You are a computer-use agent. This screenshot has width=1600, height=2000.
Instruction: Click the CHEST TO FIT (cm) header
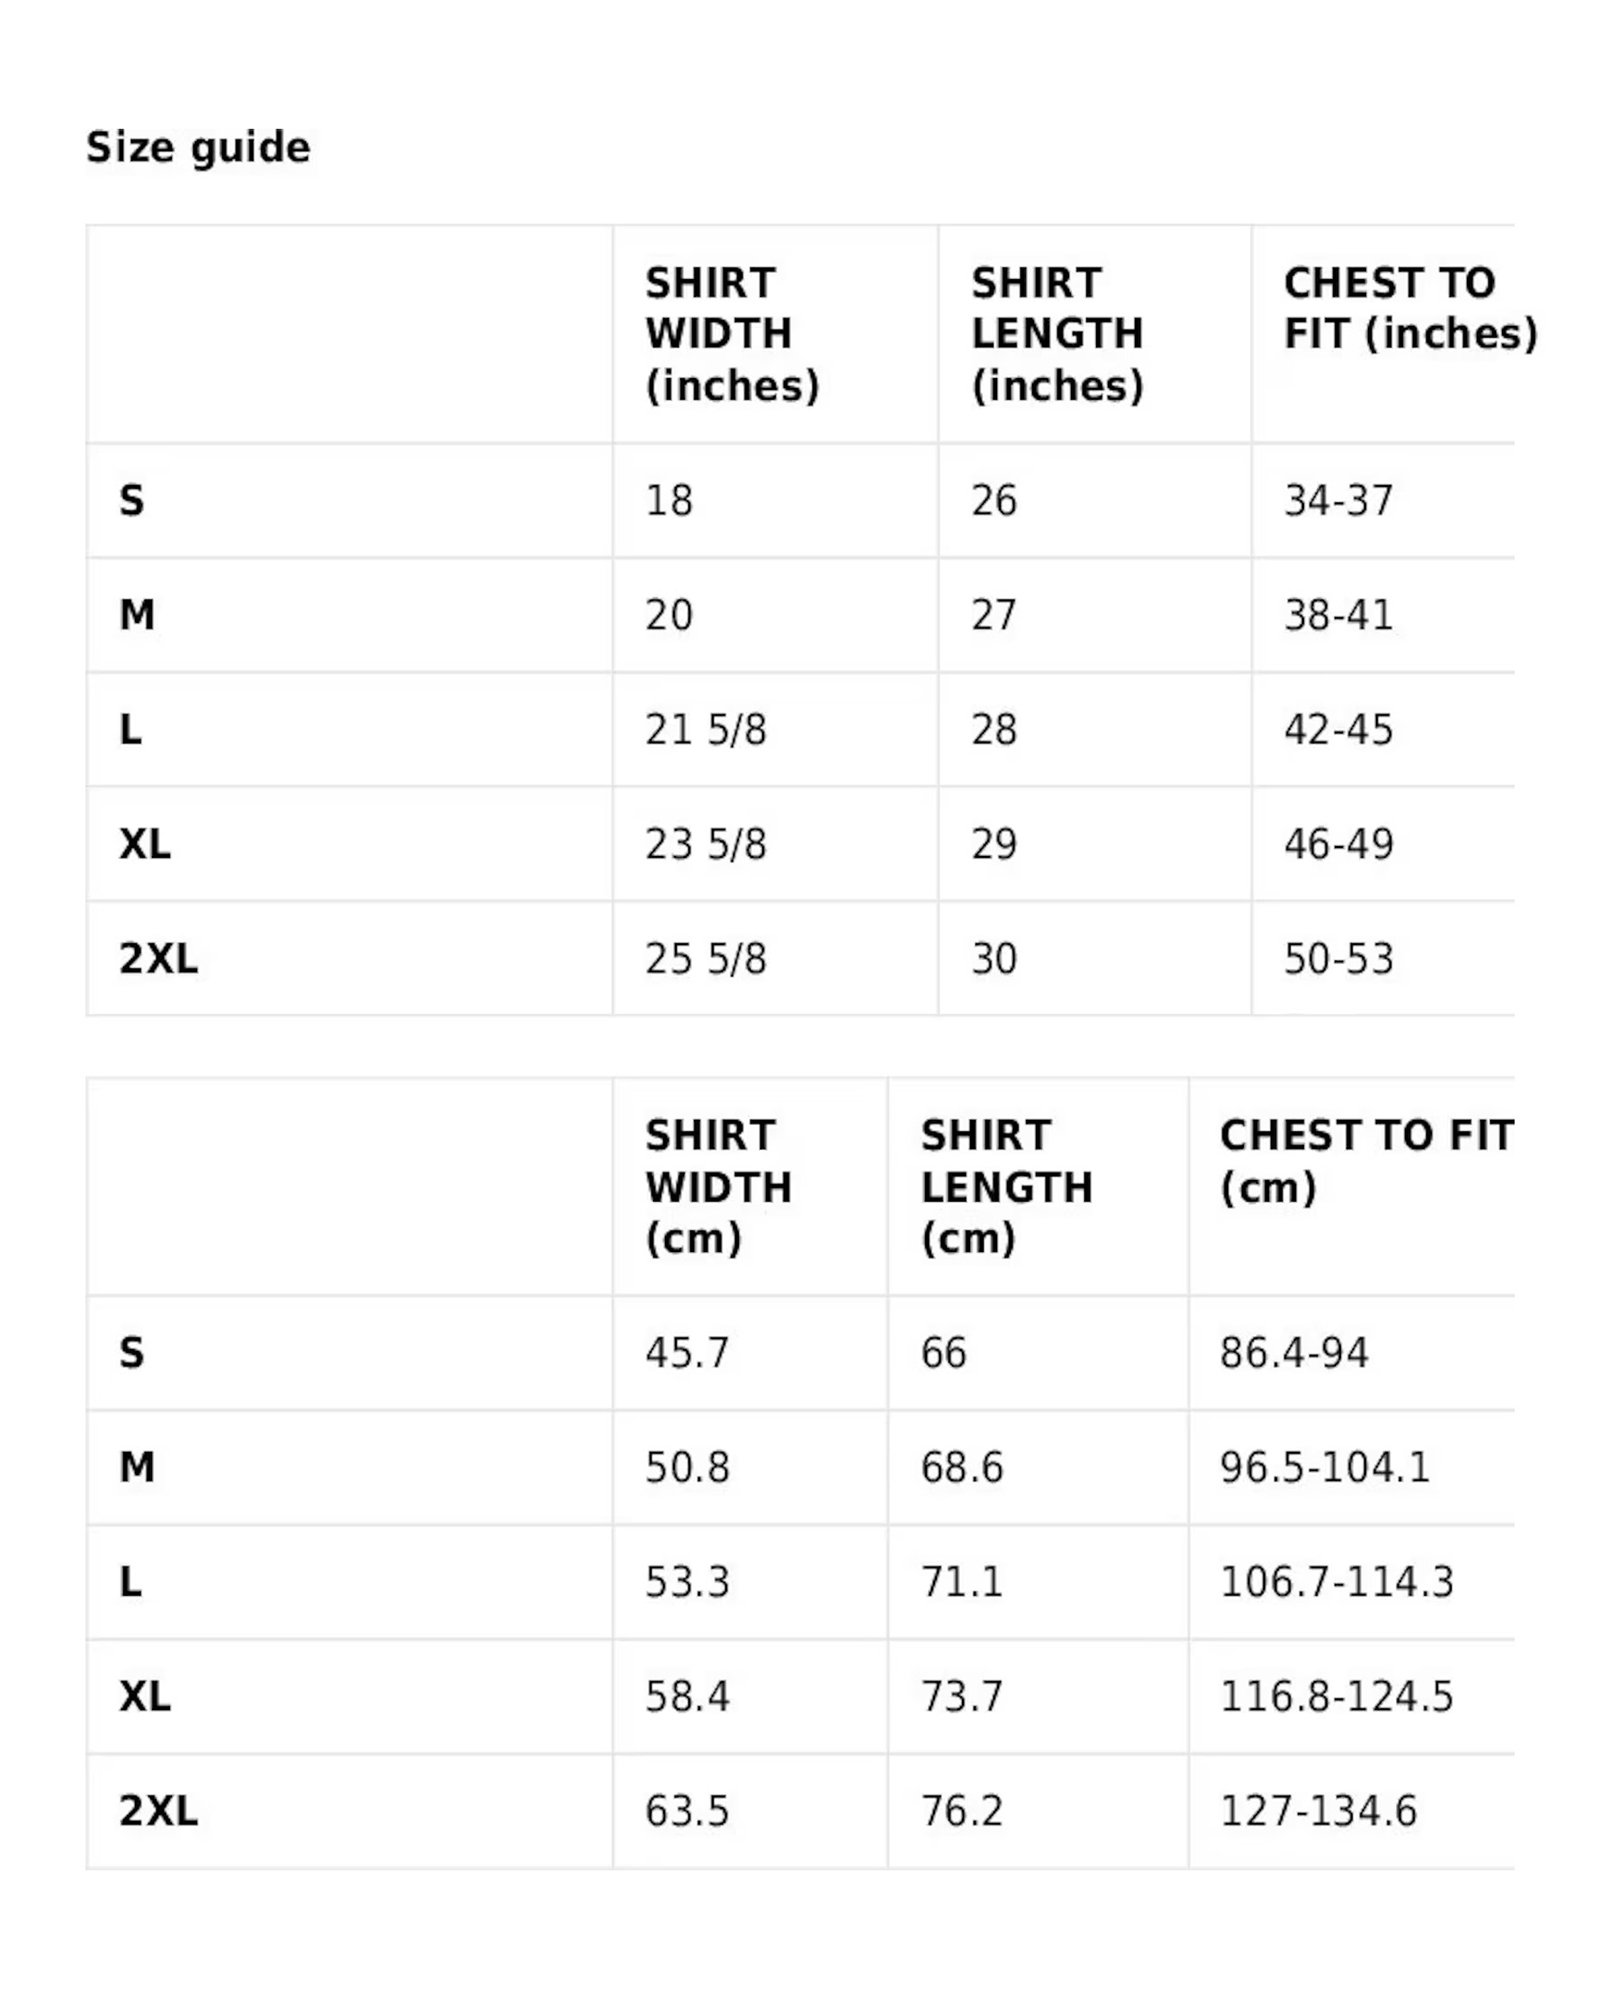pos(1366,1162)
